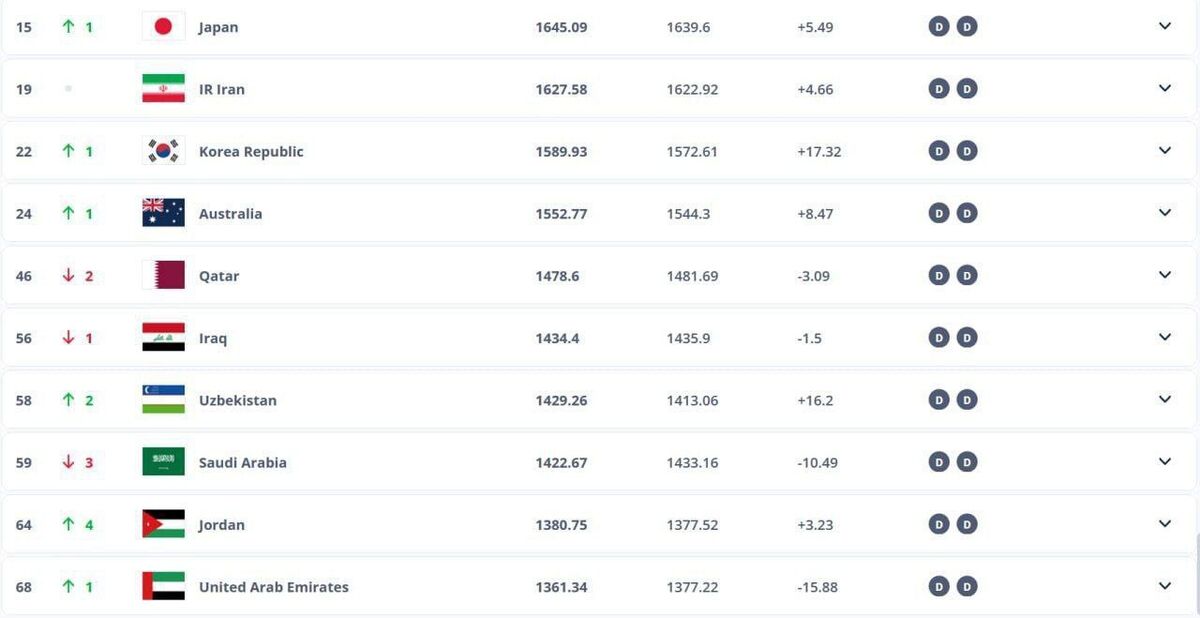Open the Iraq team name link

[213, 338]
